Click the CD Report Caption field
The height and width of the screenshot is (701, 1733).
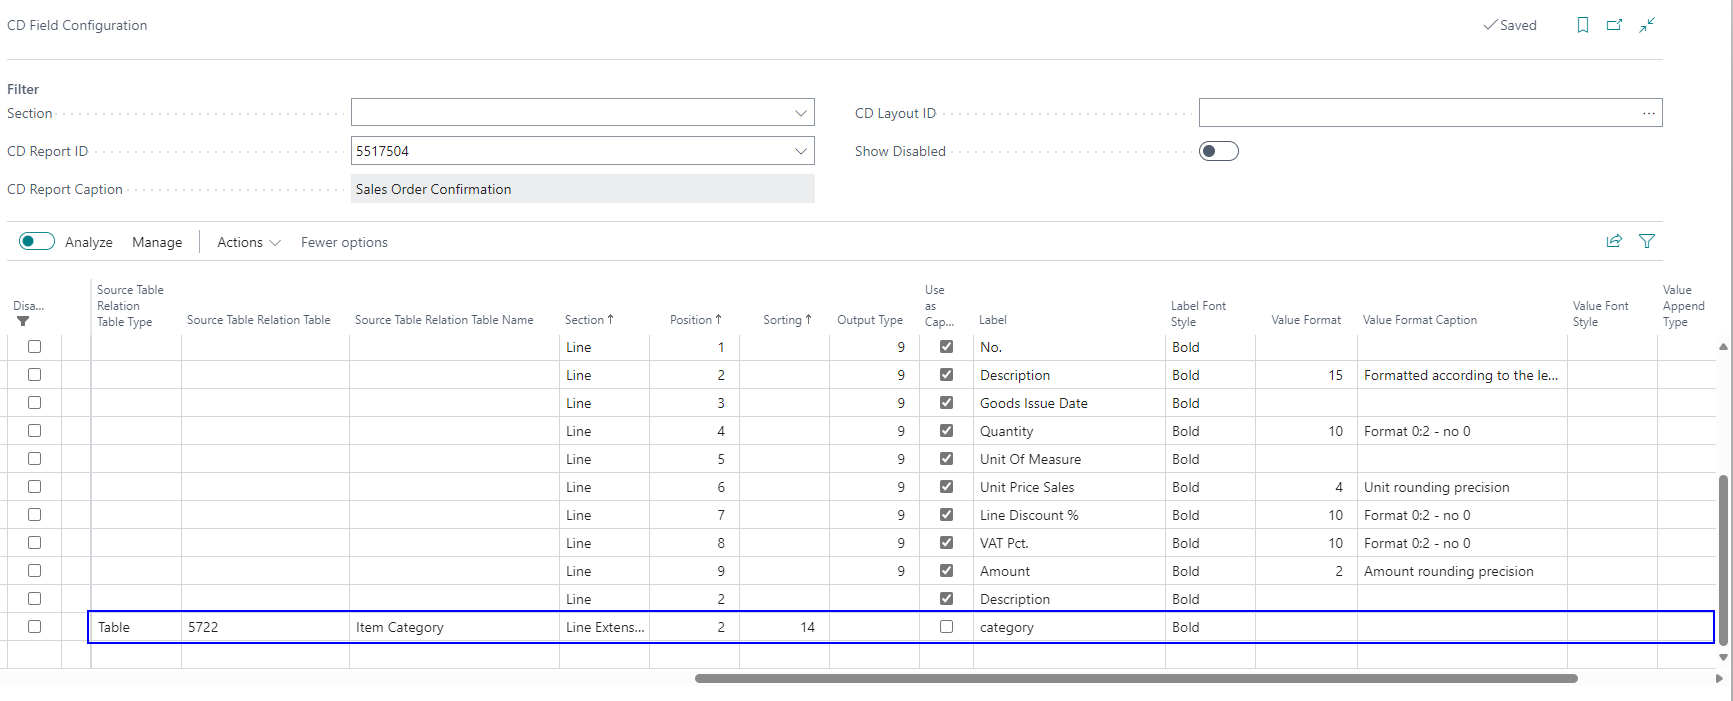click(582, 189)
